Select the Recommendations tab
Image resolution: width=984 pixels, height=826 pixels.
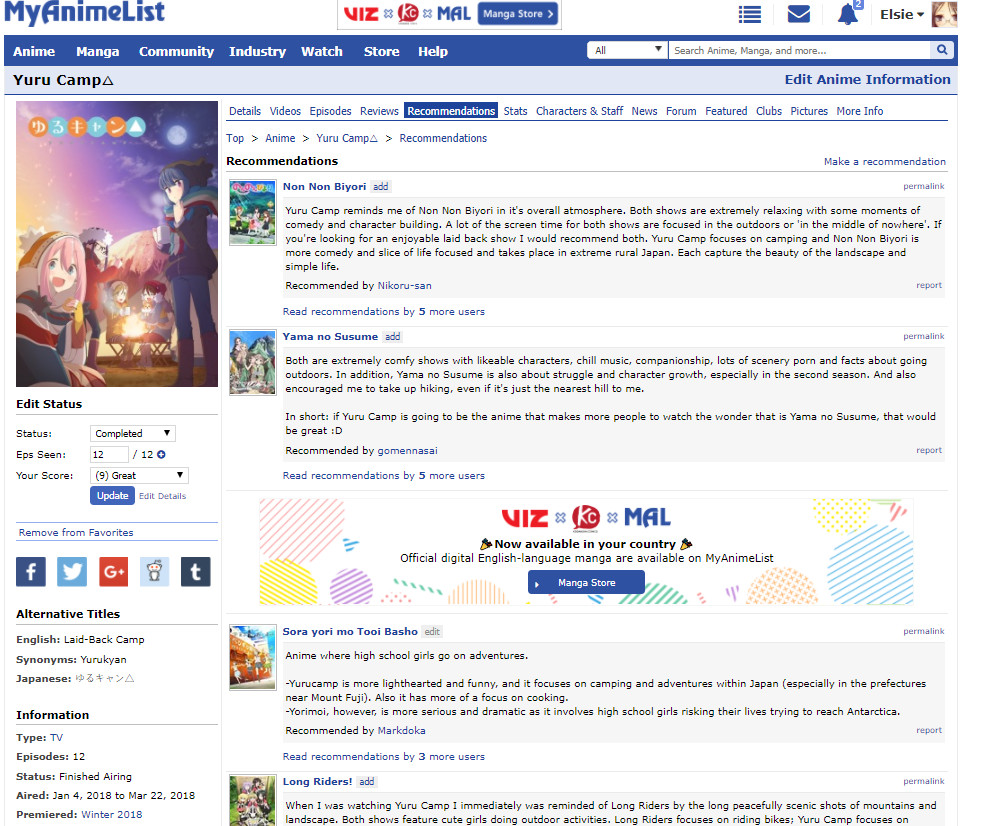click(451, 111)
